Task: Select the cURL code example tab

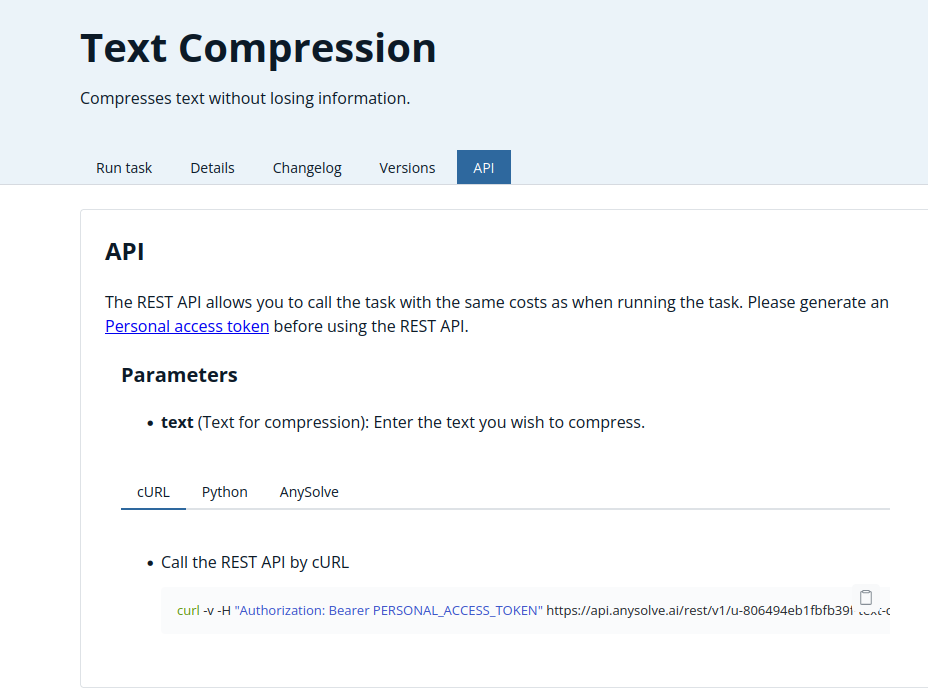Action: pyautogui.click(x=153, y=492)
